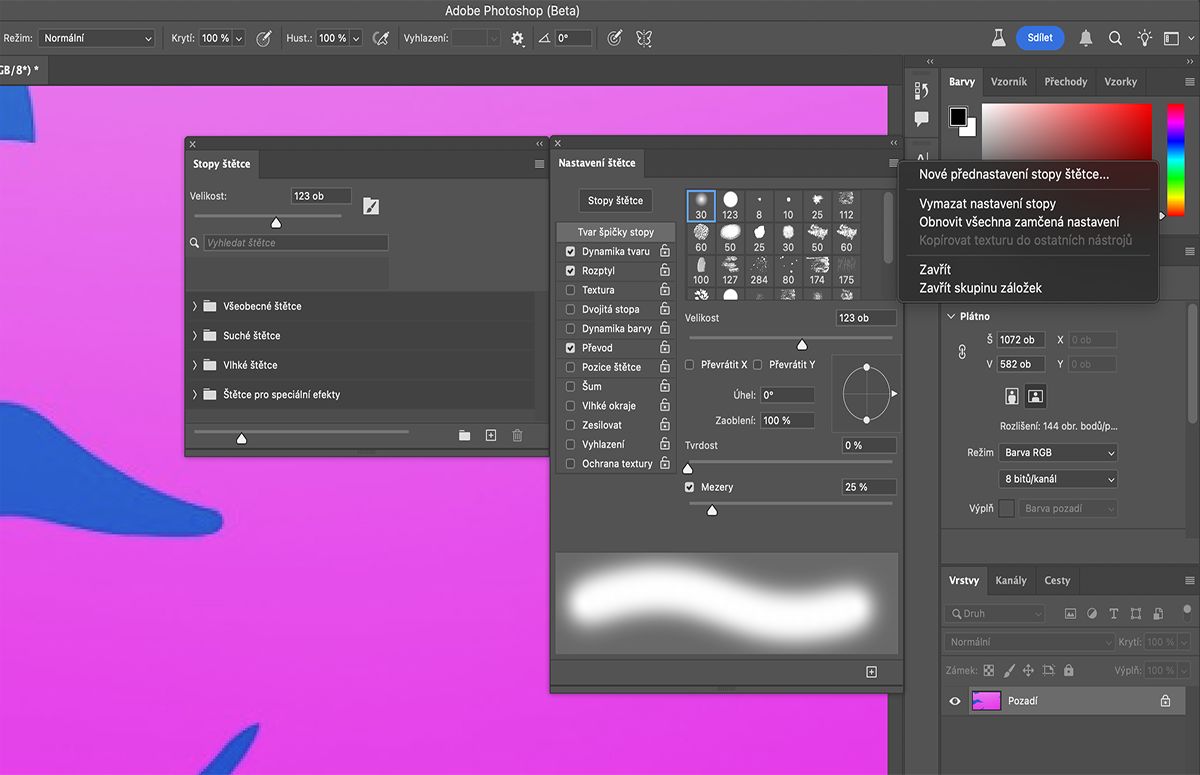Open Barva RGB mode dropdown
Screen dimensions: 1200x775
click(x=1058, y=453)
